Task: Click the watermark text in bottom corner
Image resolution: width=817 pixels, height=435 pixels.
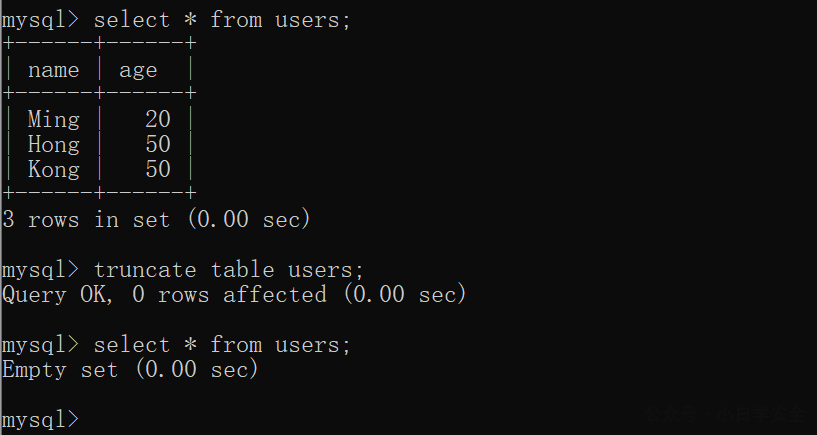Action: [725, 415]
